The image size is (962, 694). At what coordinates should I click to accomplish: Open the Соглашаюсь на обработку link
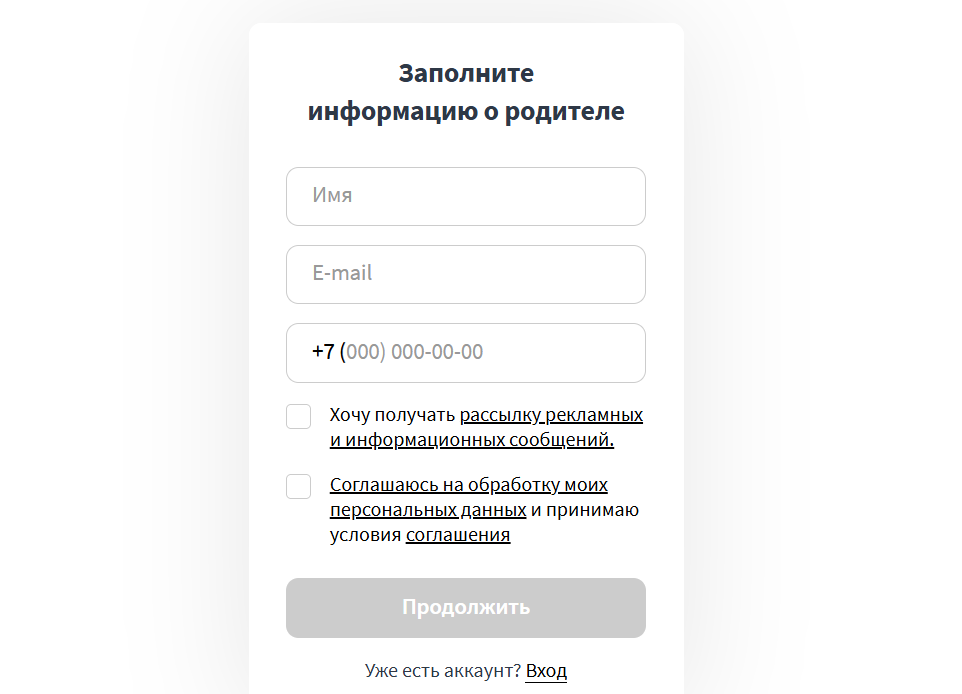point(469,484)
